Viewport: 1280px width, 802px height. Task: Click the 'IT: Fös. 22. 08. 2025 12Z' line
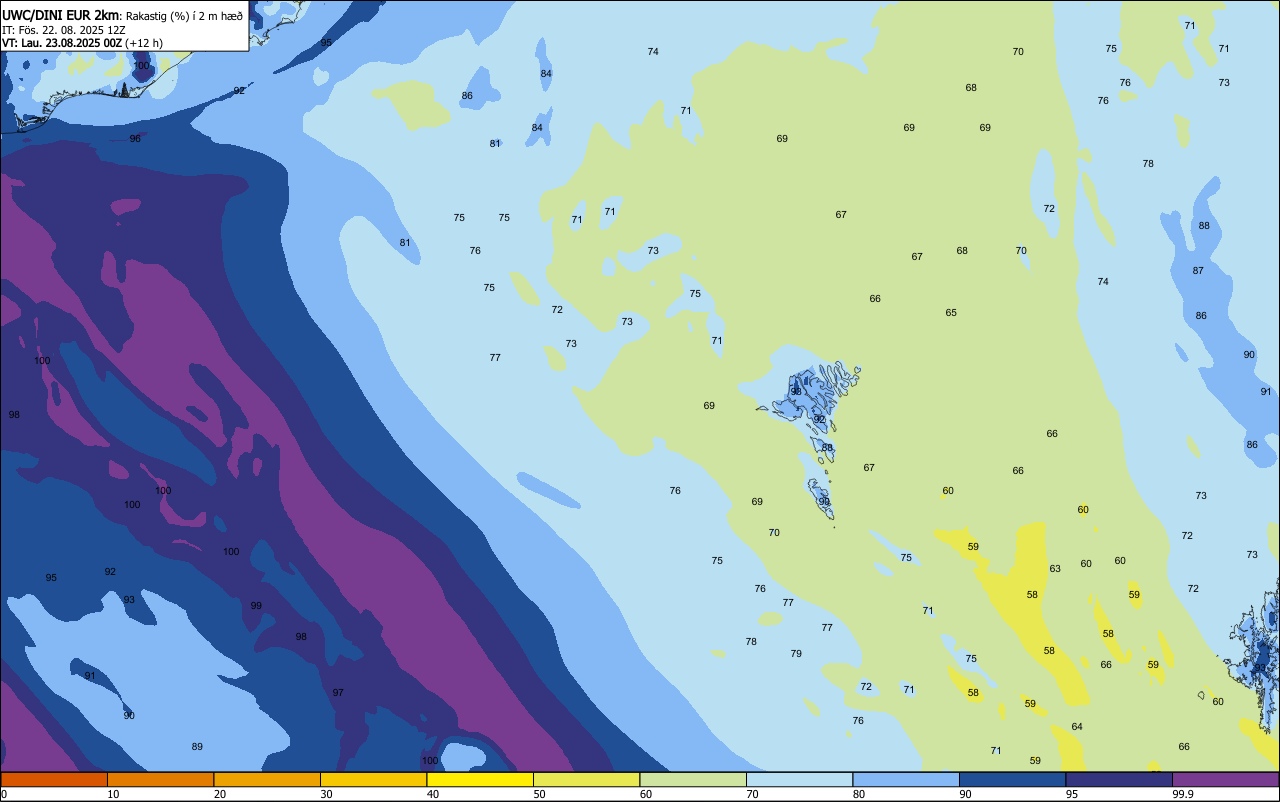coord(64,29)
